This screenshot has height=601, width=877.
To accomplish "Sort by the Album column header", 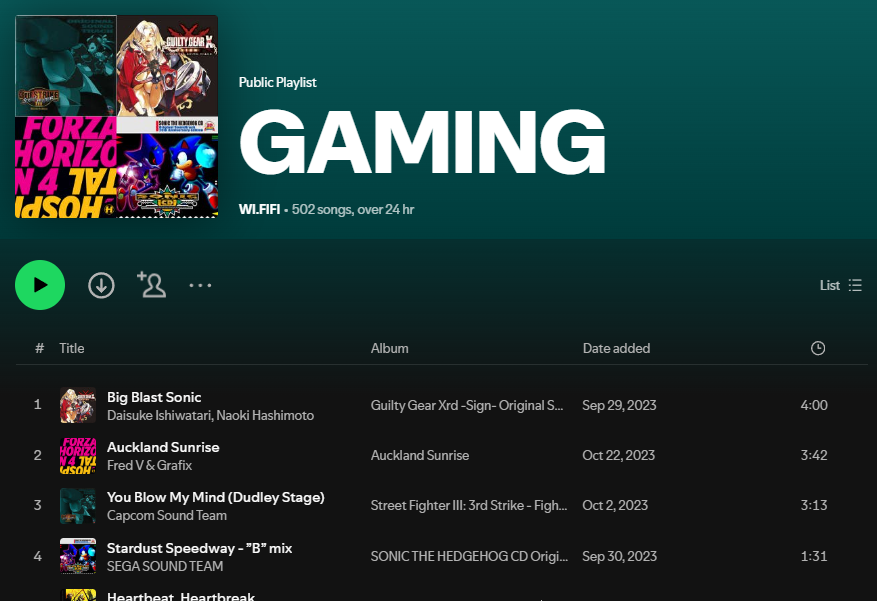I will (x=389, y=348).
